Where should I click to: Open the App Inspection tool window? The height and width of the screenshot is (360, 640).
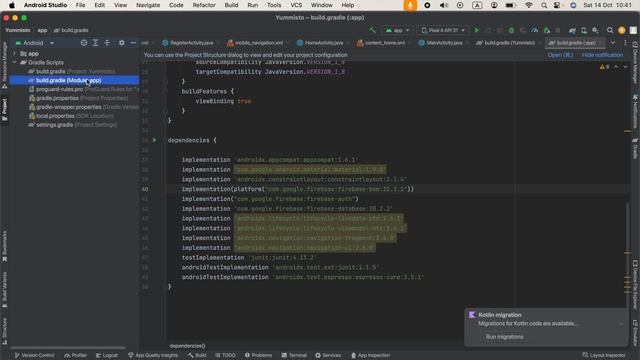371,355
